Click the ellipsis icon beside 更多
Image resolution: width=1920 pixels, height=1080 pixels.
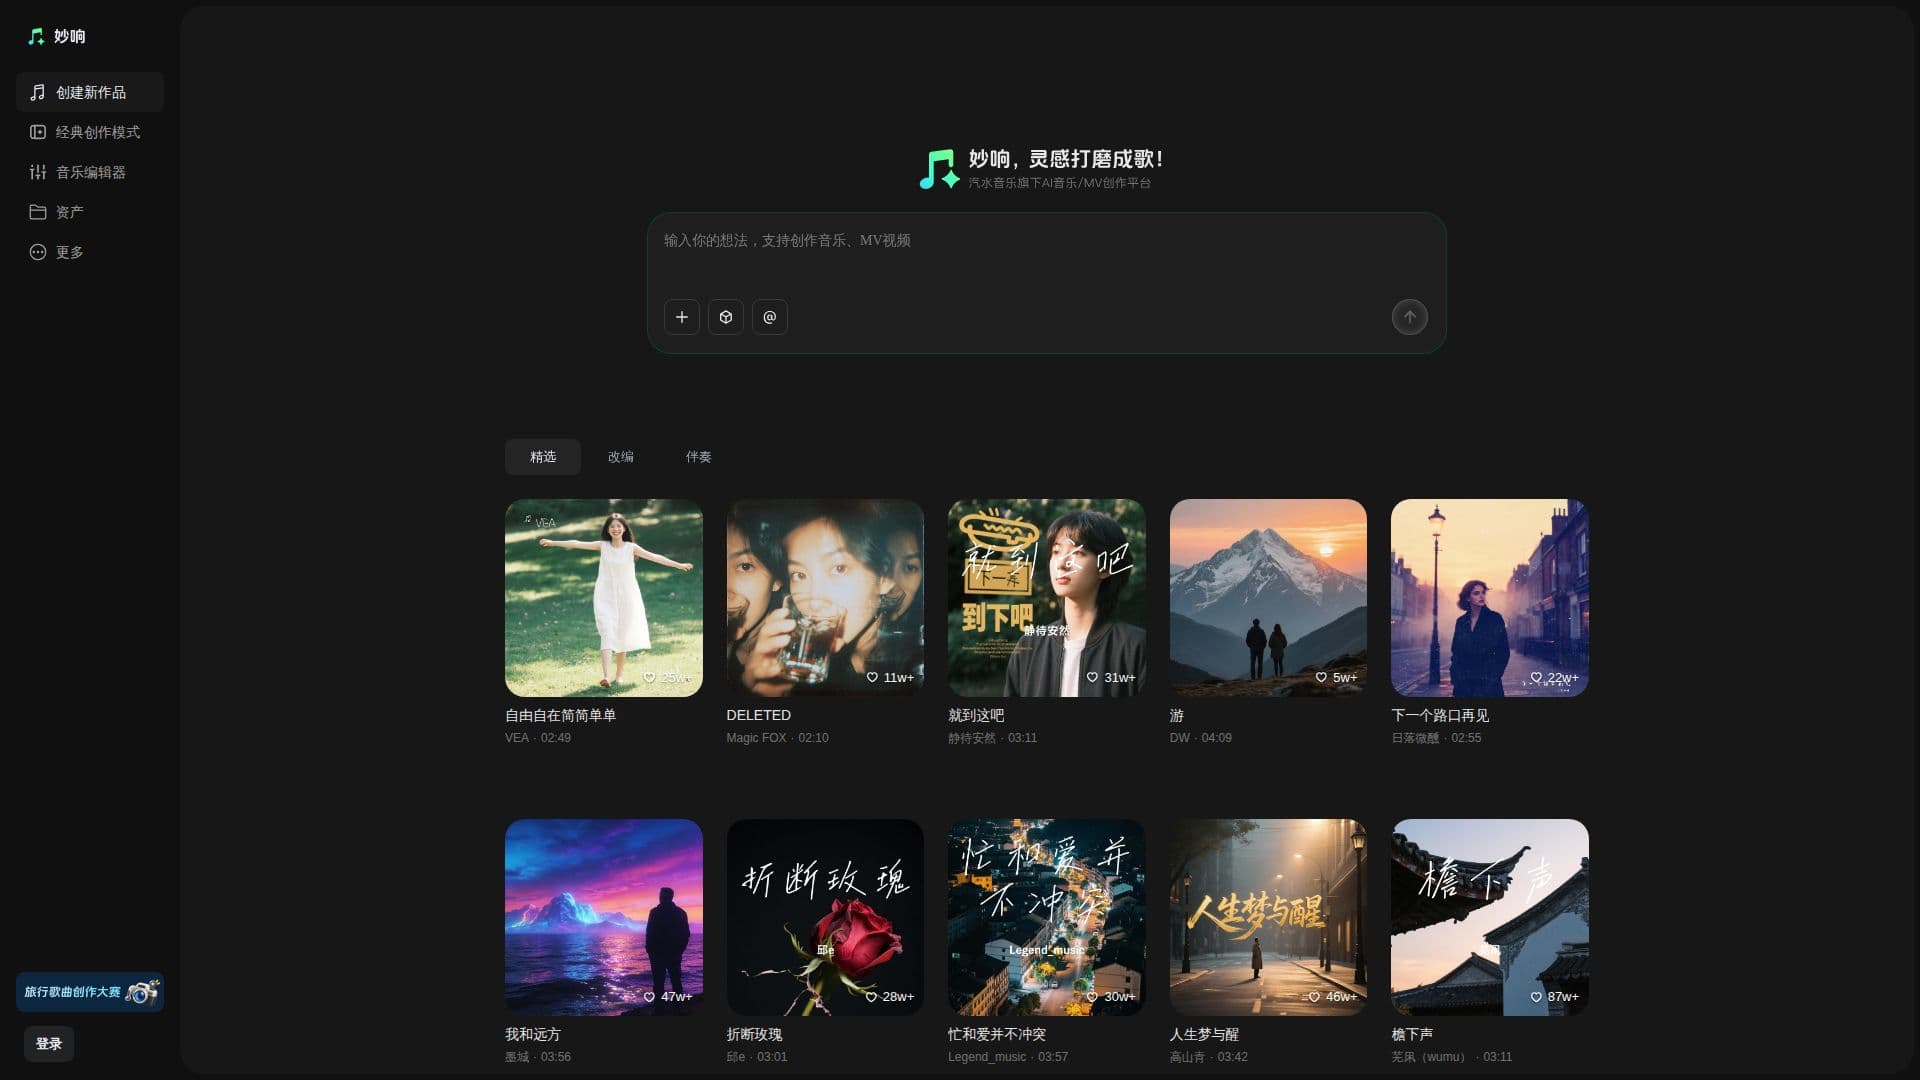(38, 252)
